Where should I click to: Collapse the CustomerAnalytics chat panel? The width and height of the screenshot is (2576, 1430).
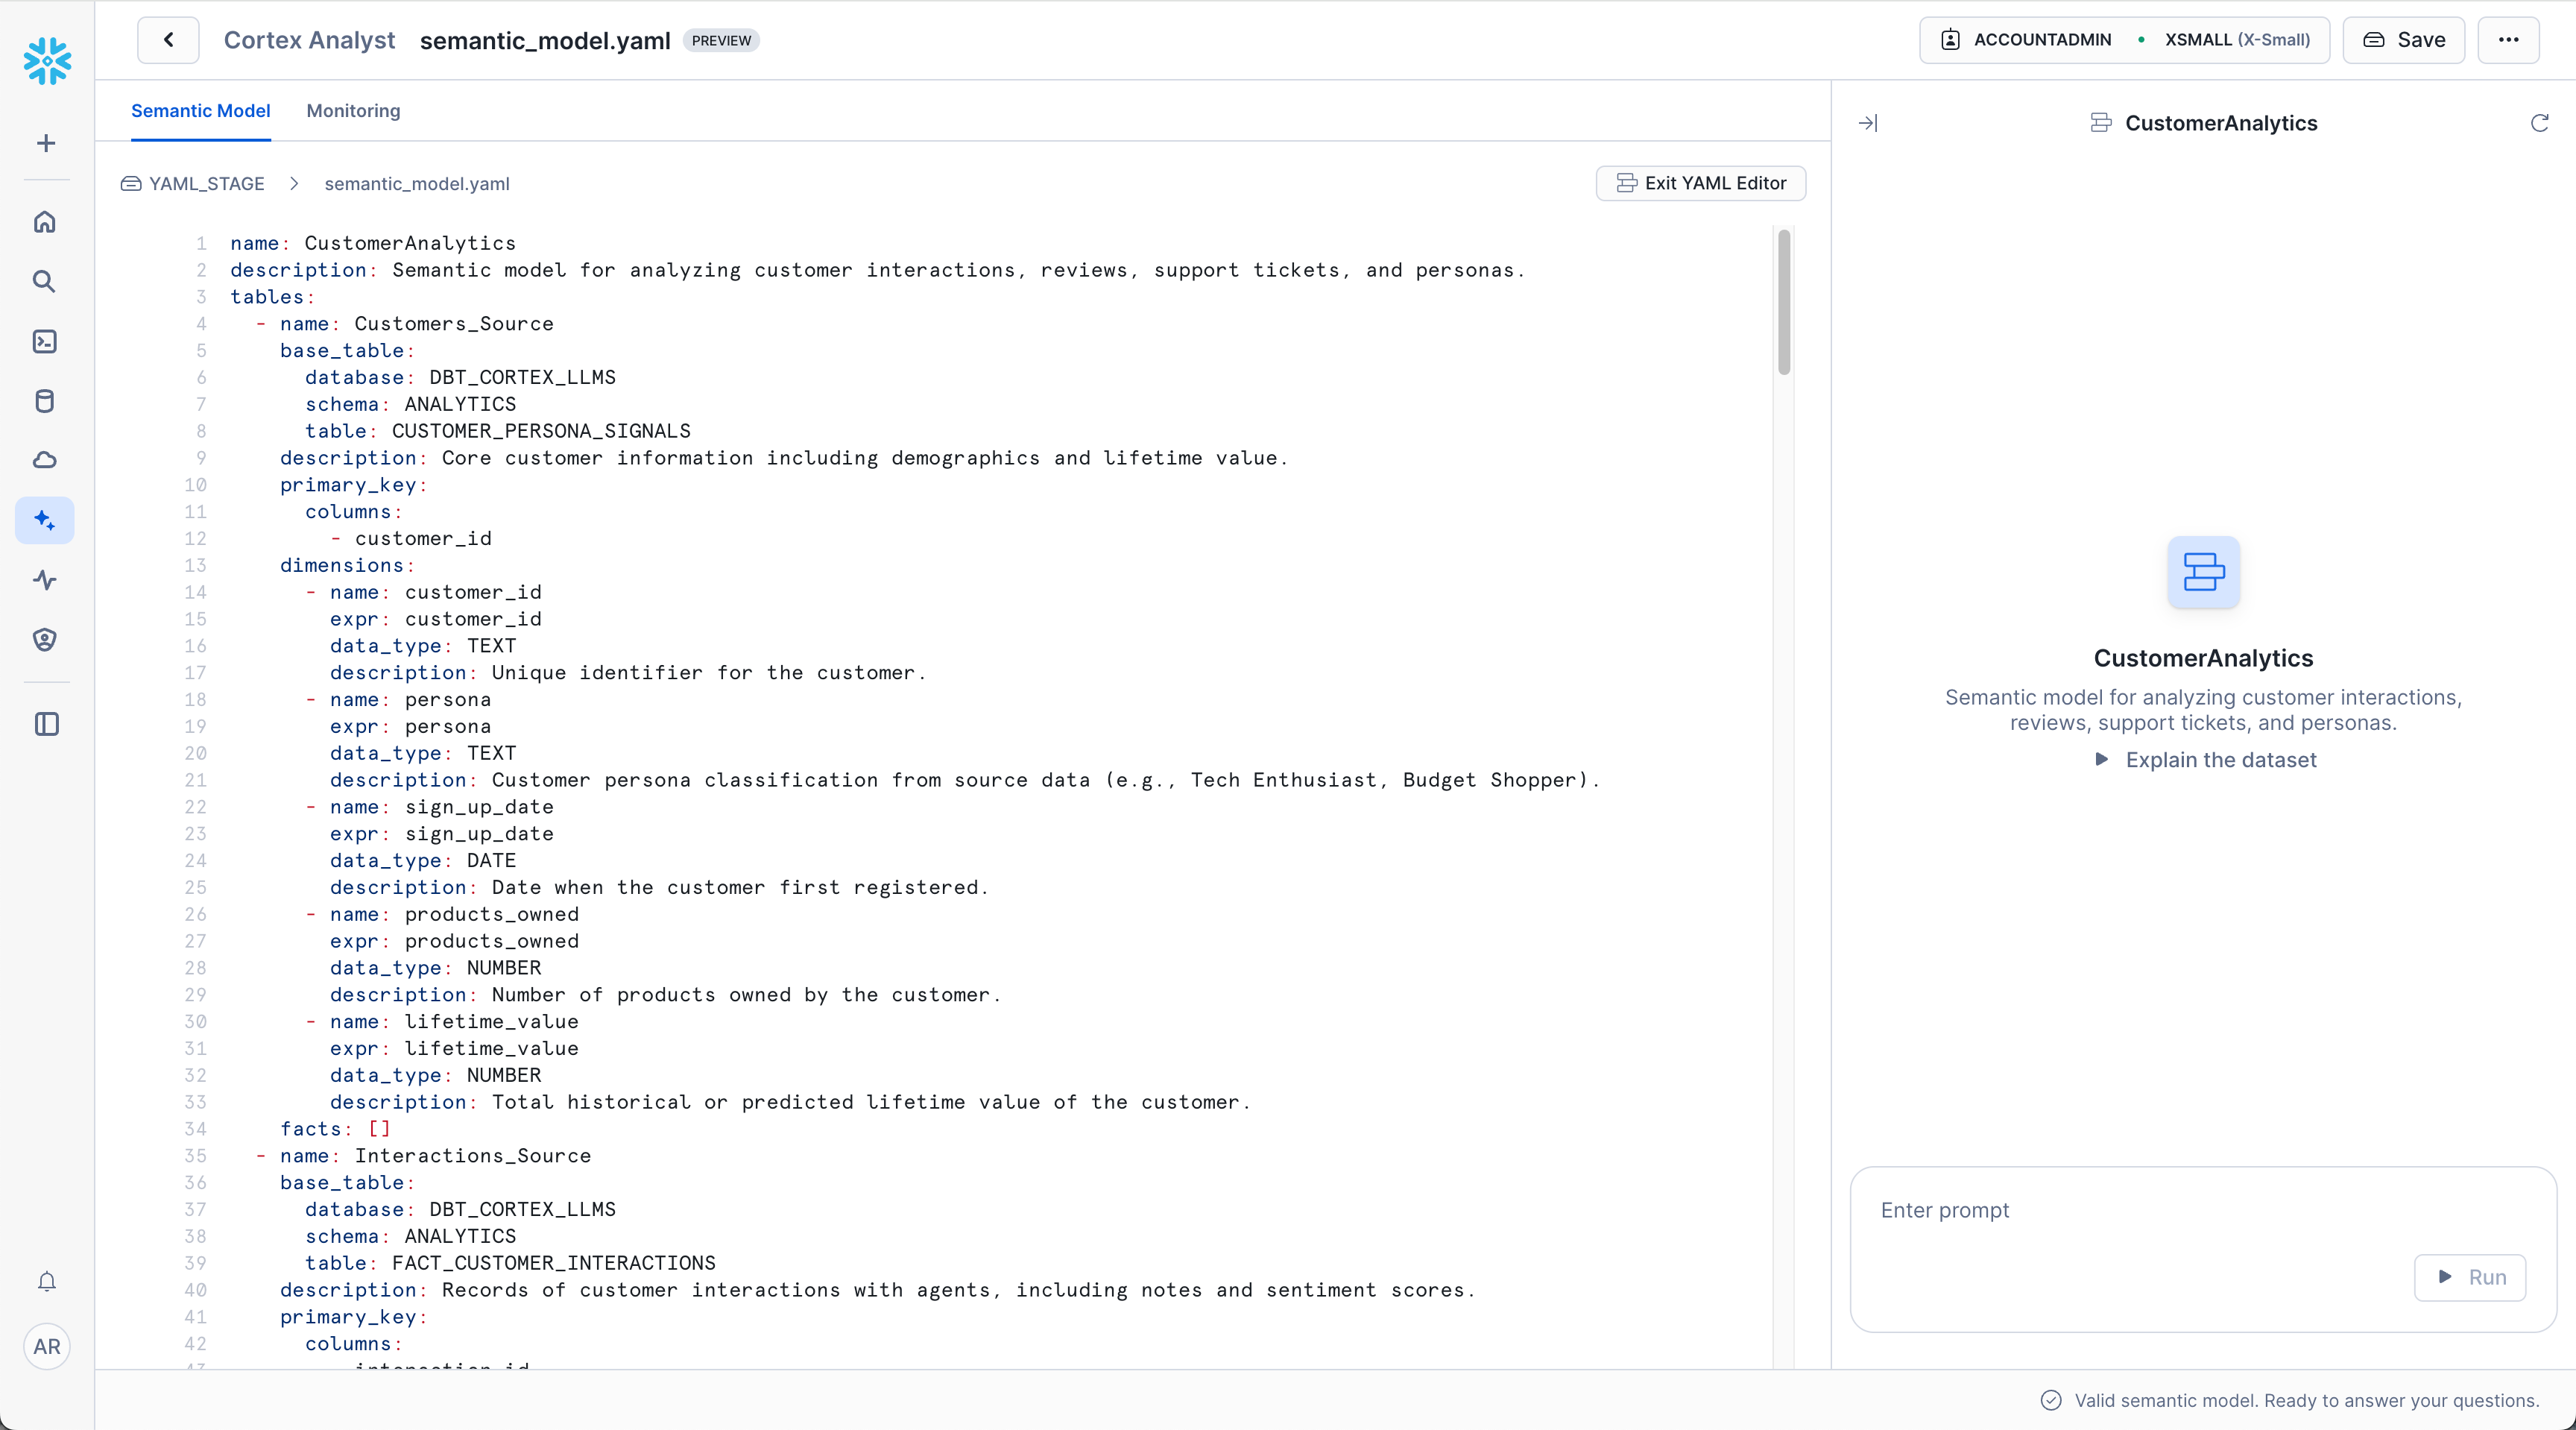(x=1867, y=123)
